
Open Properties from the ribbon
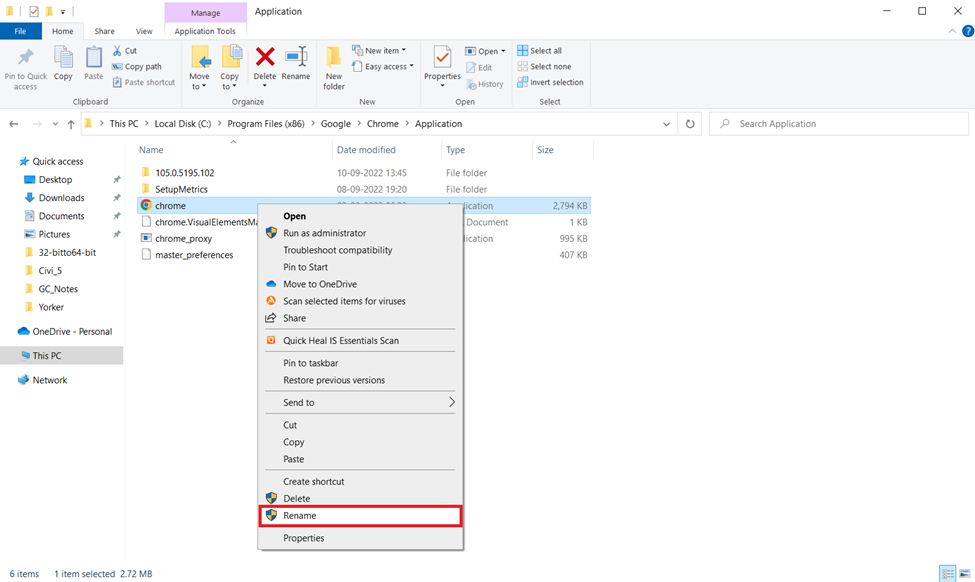(x=442, y=60)
